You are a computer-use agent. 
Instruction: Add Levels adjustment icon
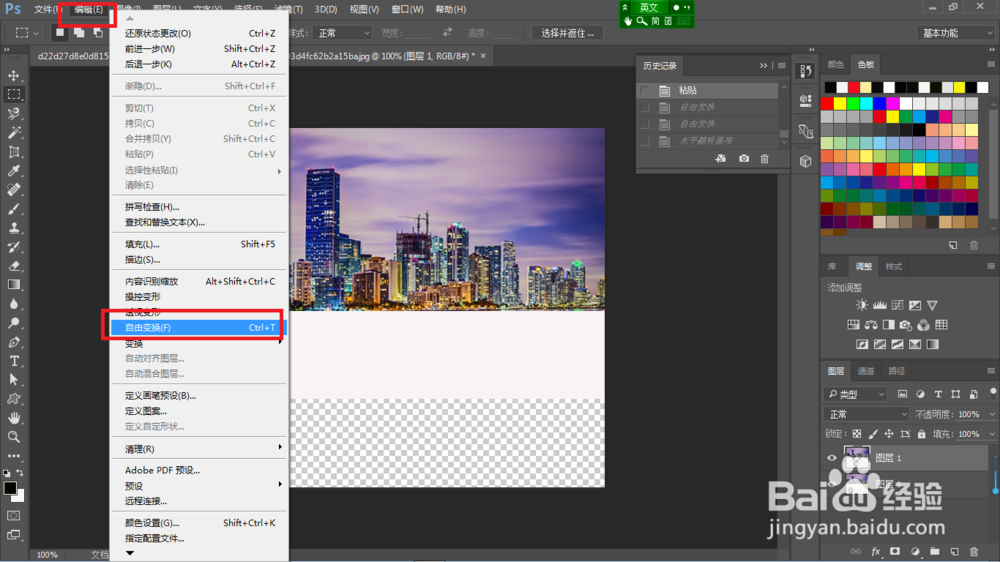tap(879, 305)
